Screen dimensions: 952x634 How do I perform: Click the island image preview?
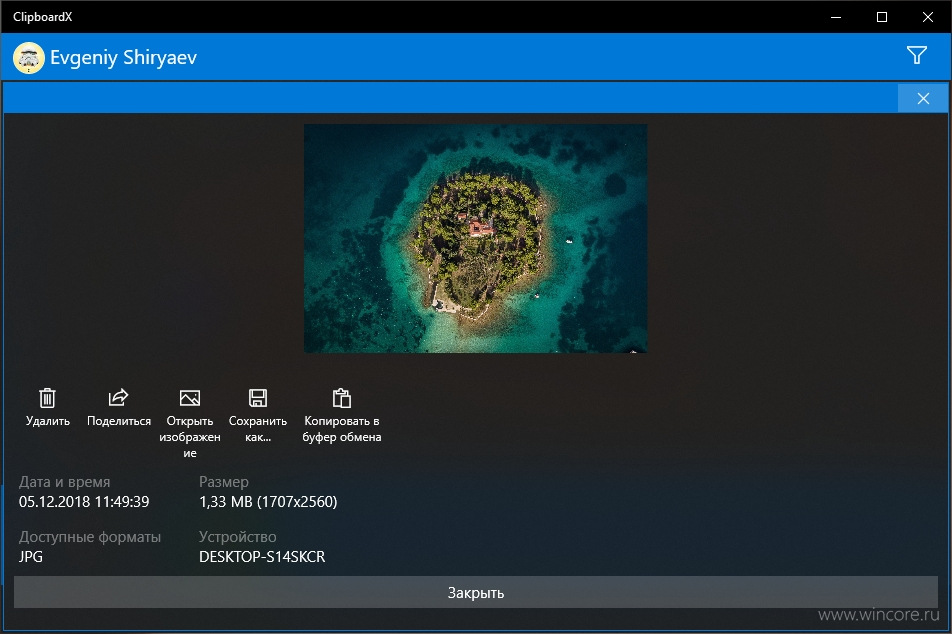click(x=475, y=239)
